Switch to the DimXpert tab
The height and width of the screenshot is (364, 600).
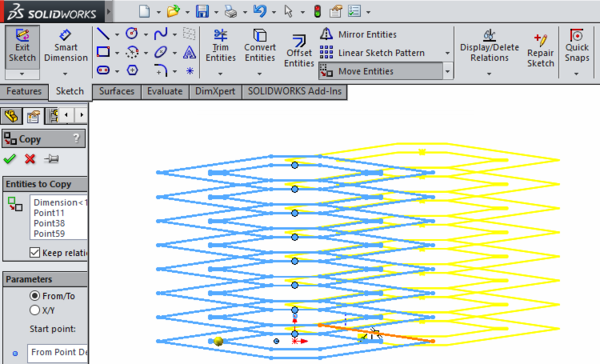coord(215,91)
